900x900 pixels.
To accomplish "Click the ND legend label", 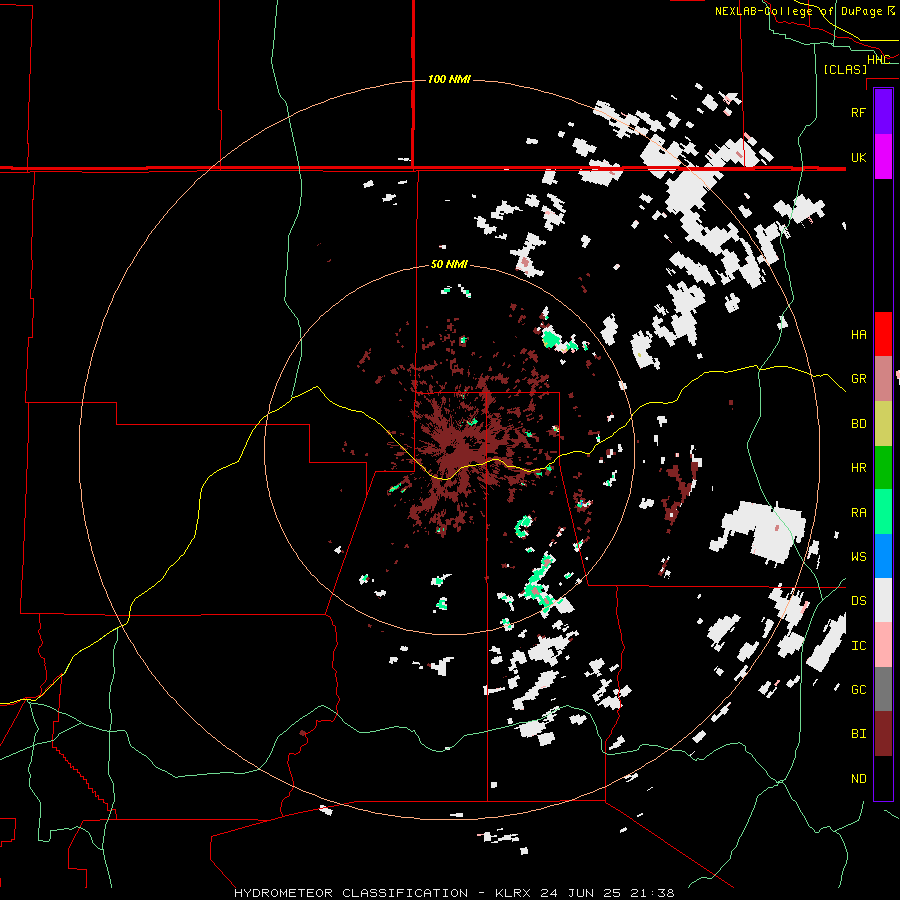I will click(x=858, y=779).
